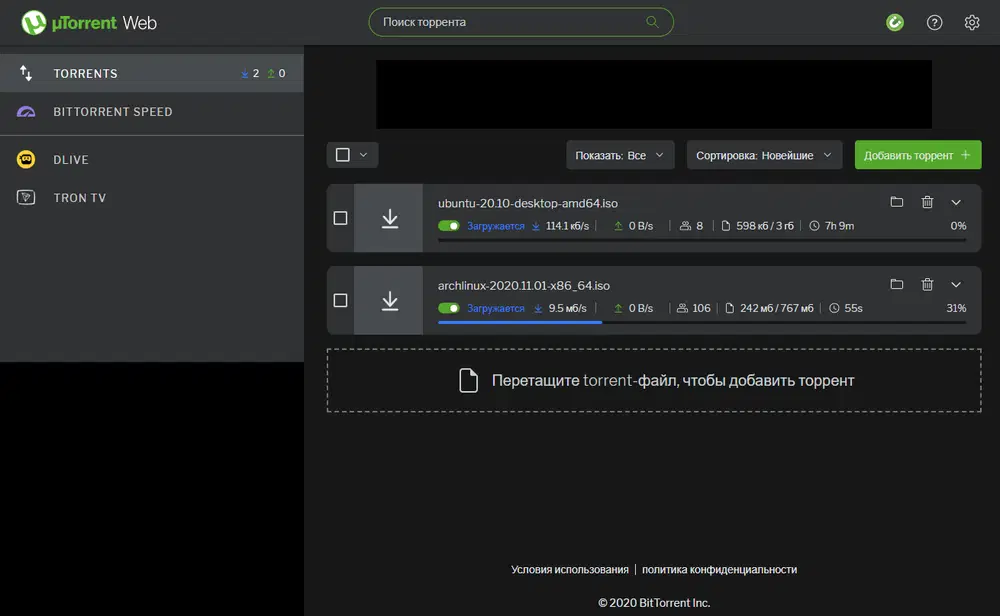1000x616 pixels.
Task: Open the политика конфиденциальности link
Action: pyautogui.click(x=719, y=569)
